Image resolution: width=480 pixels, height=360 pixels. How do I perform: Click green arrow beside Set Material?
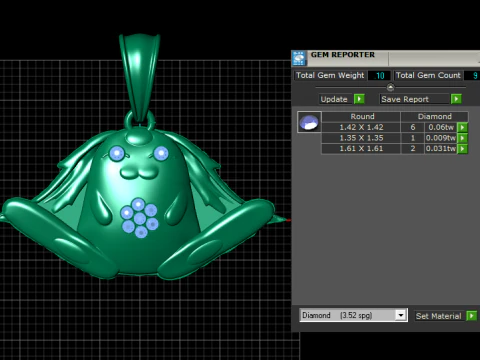[471, 316]
